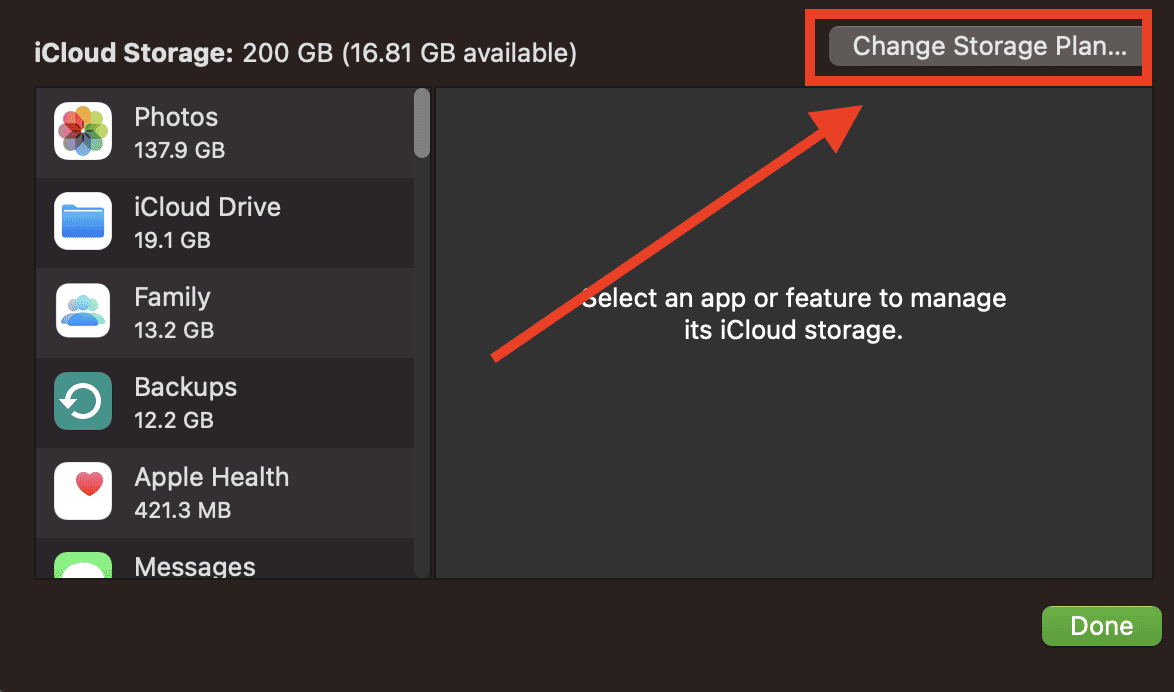Click the green Messages icon
The height and width of the screenshot is (692, 1174).
point(82,566)
